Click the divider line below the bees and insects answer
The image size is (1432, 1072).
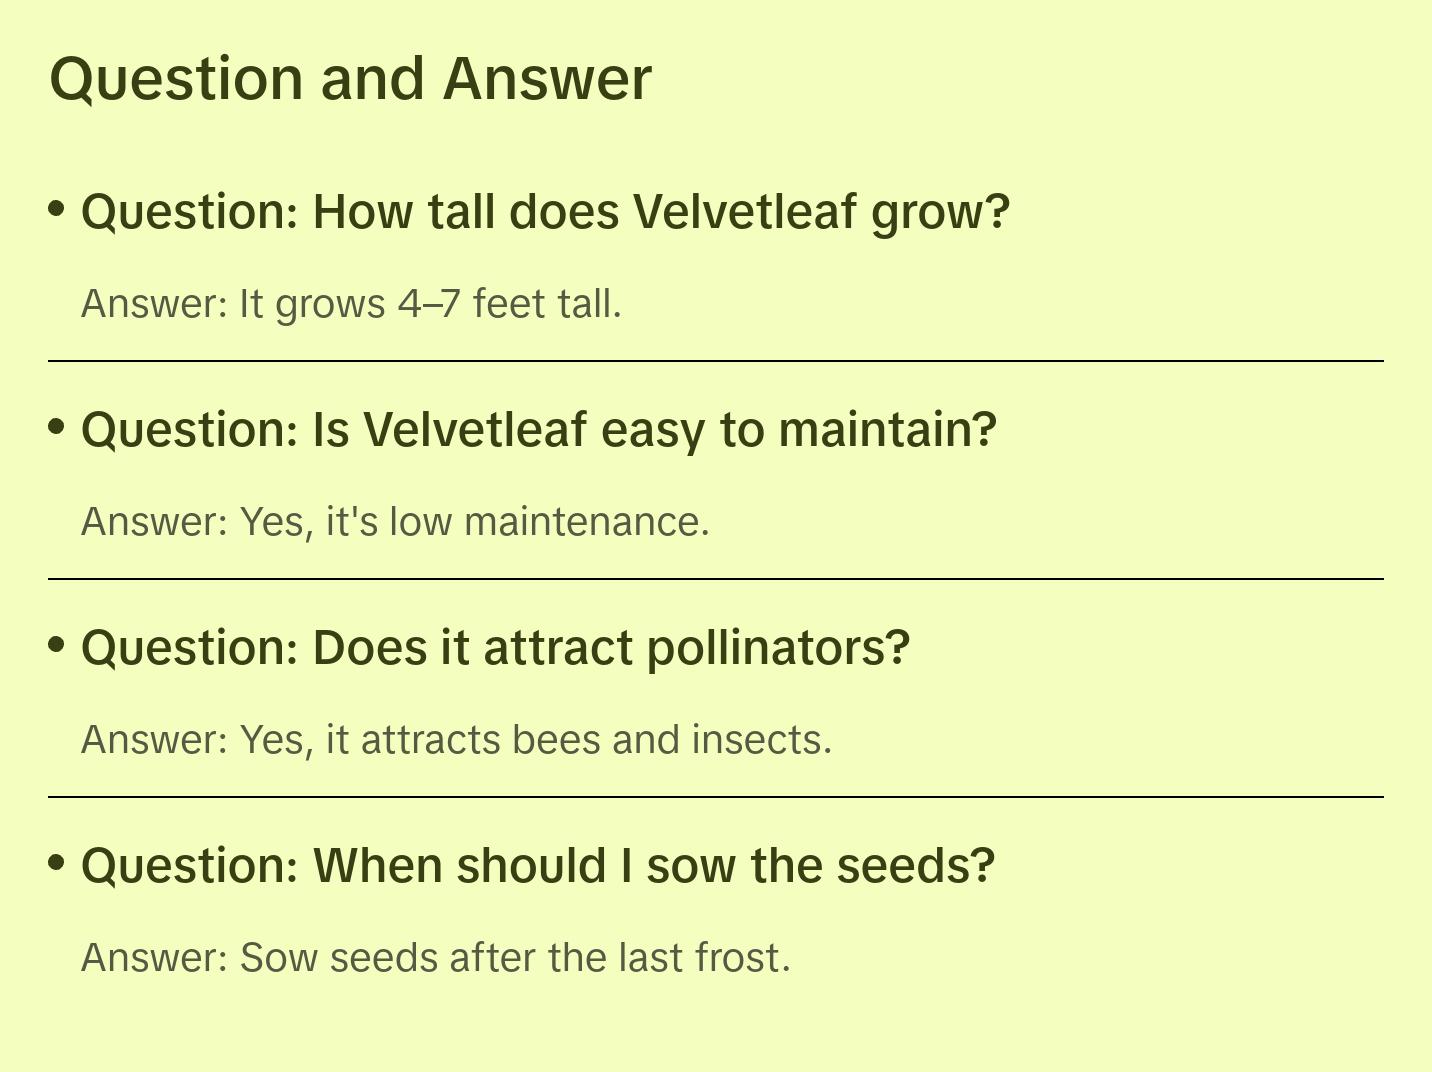coord(716,797)
